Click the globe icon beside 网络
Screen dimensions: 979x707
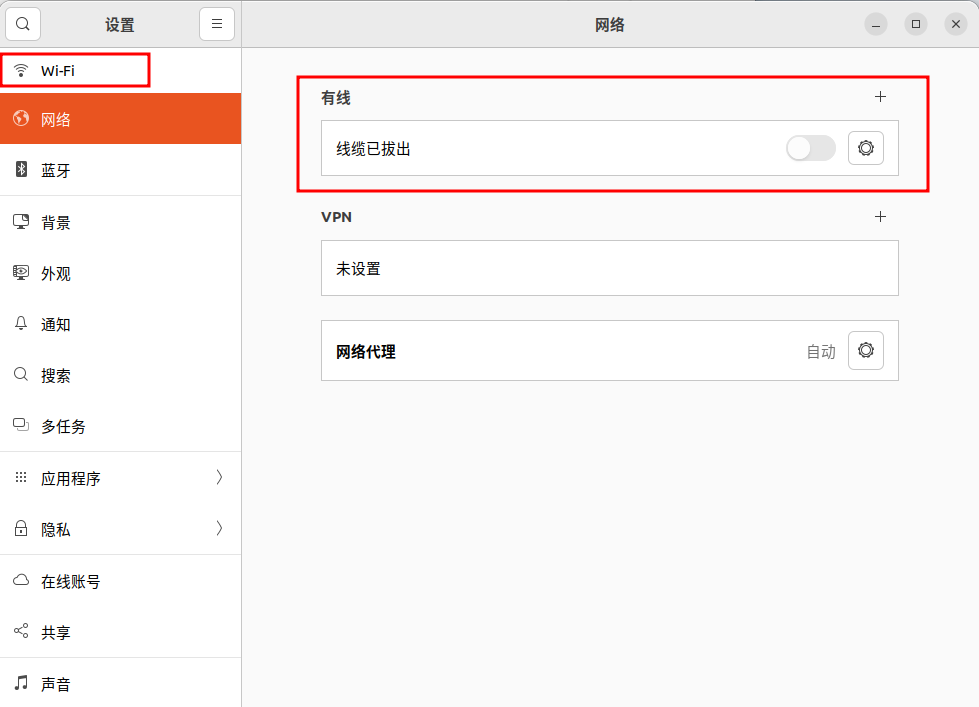click(x=21, y=118)
